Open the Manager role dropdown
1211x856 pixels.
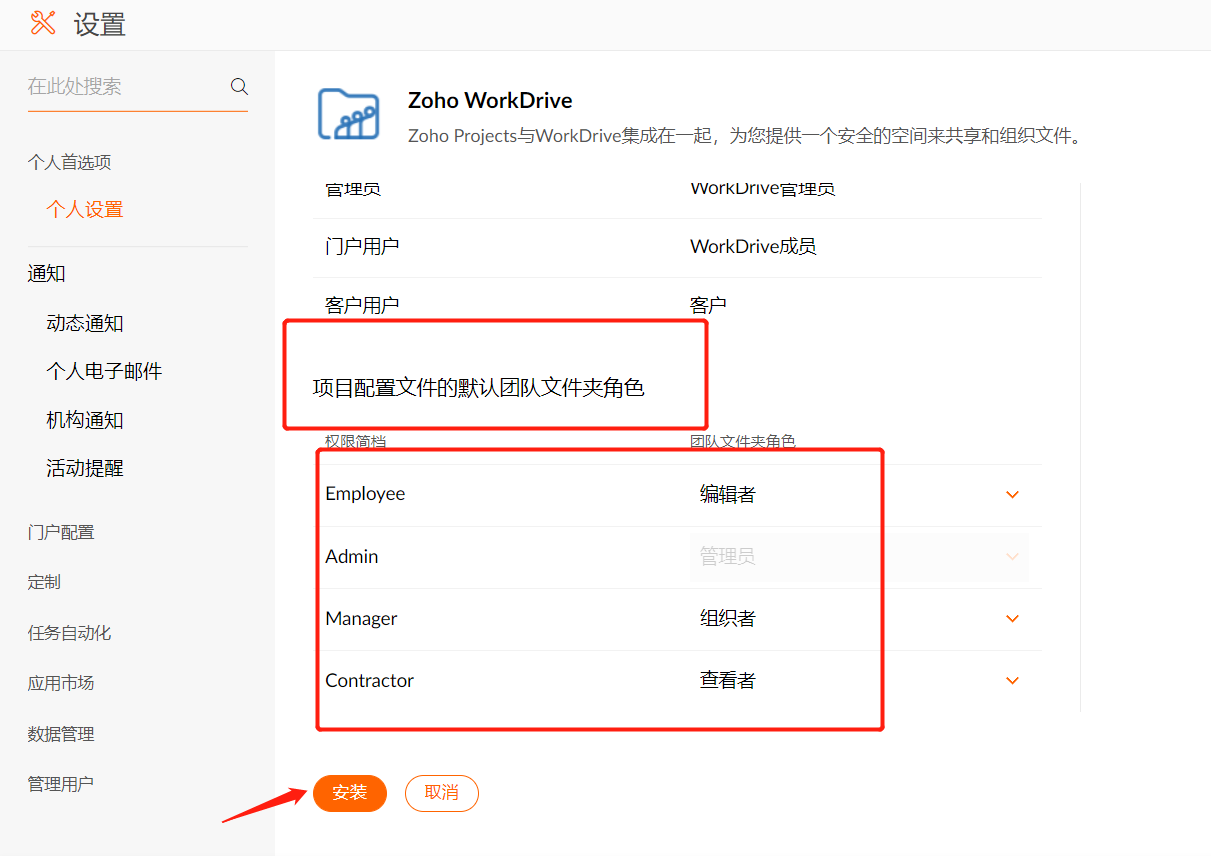coord(1012,618)
